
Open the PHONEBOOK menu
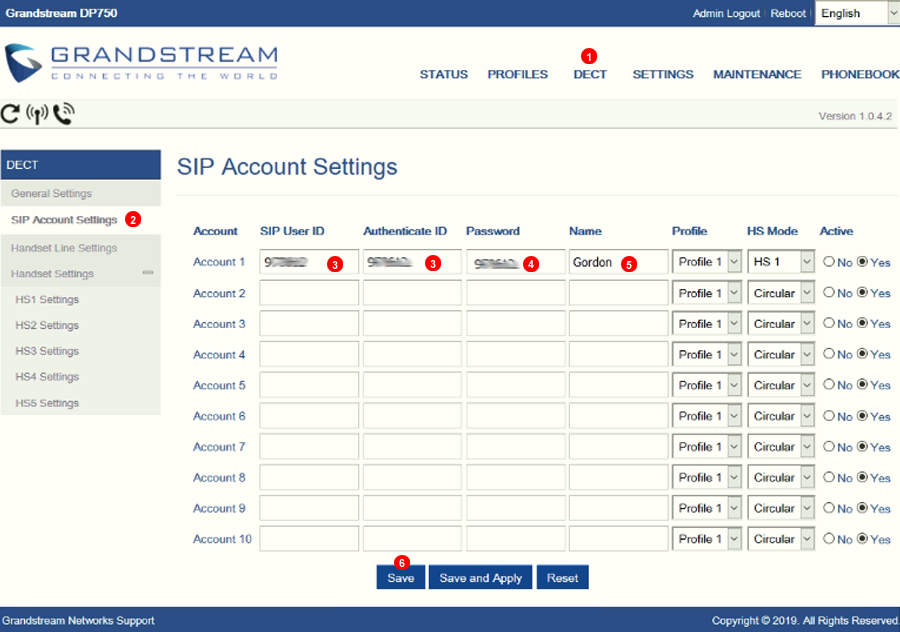[x=860, y=74]
